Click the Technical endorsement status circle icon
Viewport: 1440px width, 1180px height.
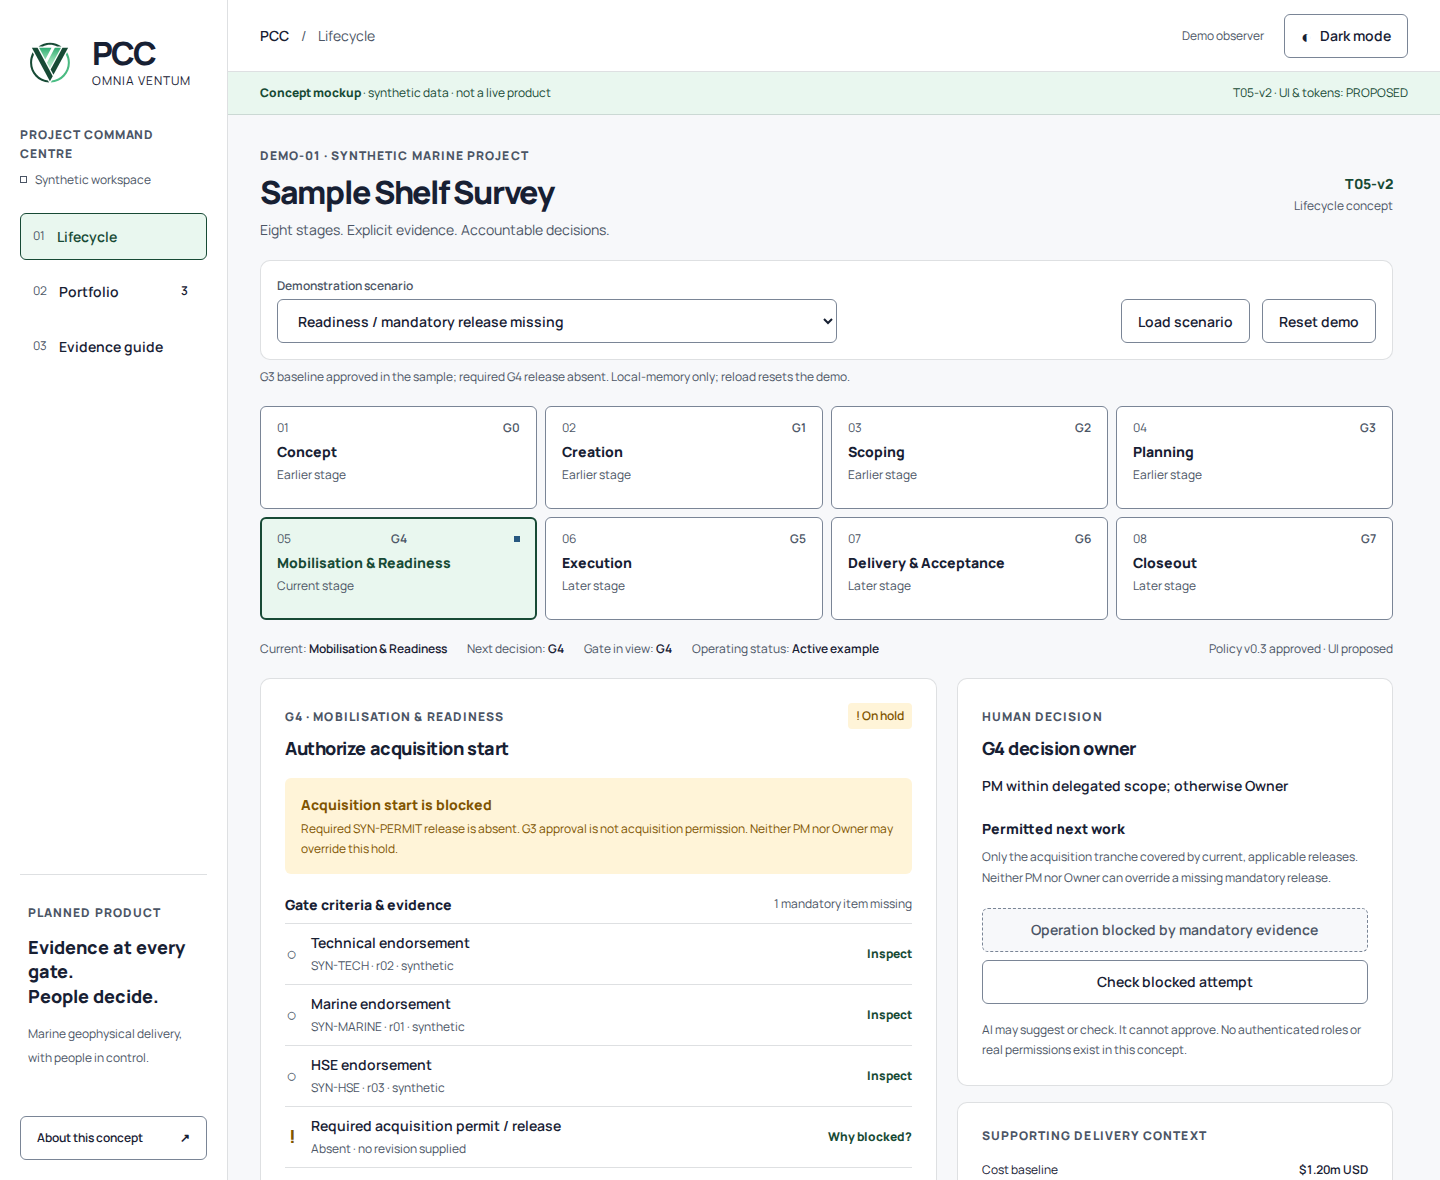click(x=292, y=955)
